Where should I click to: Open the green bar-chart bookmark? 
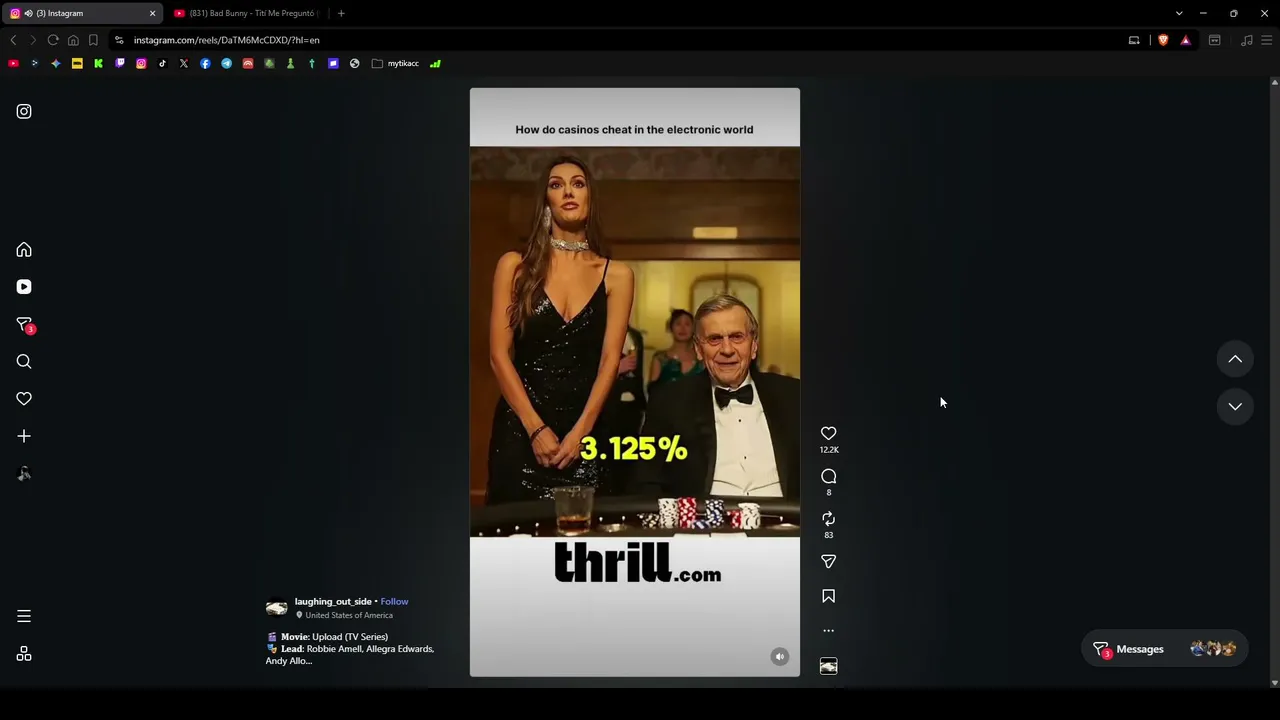pos(435,63)
